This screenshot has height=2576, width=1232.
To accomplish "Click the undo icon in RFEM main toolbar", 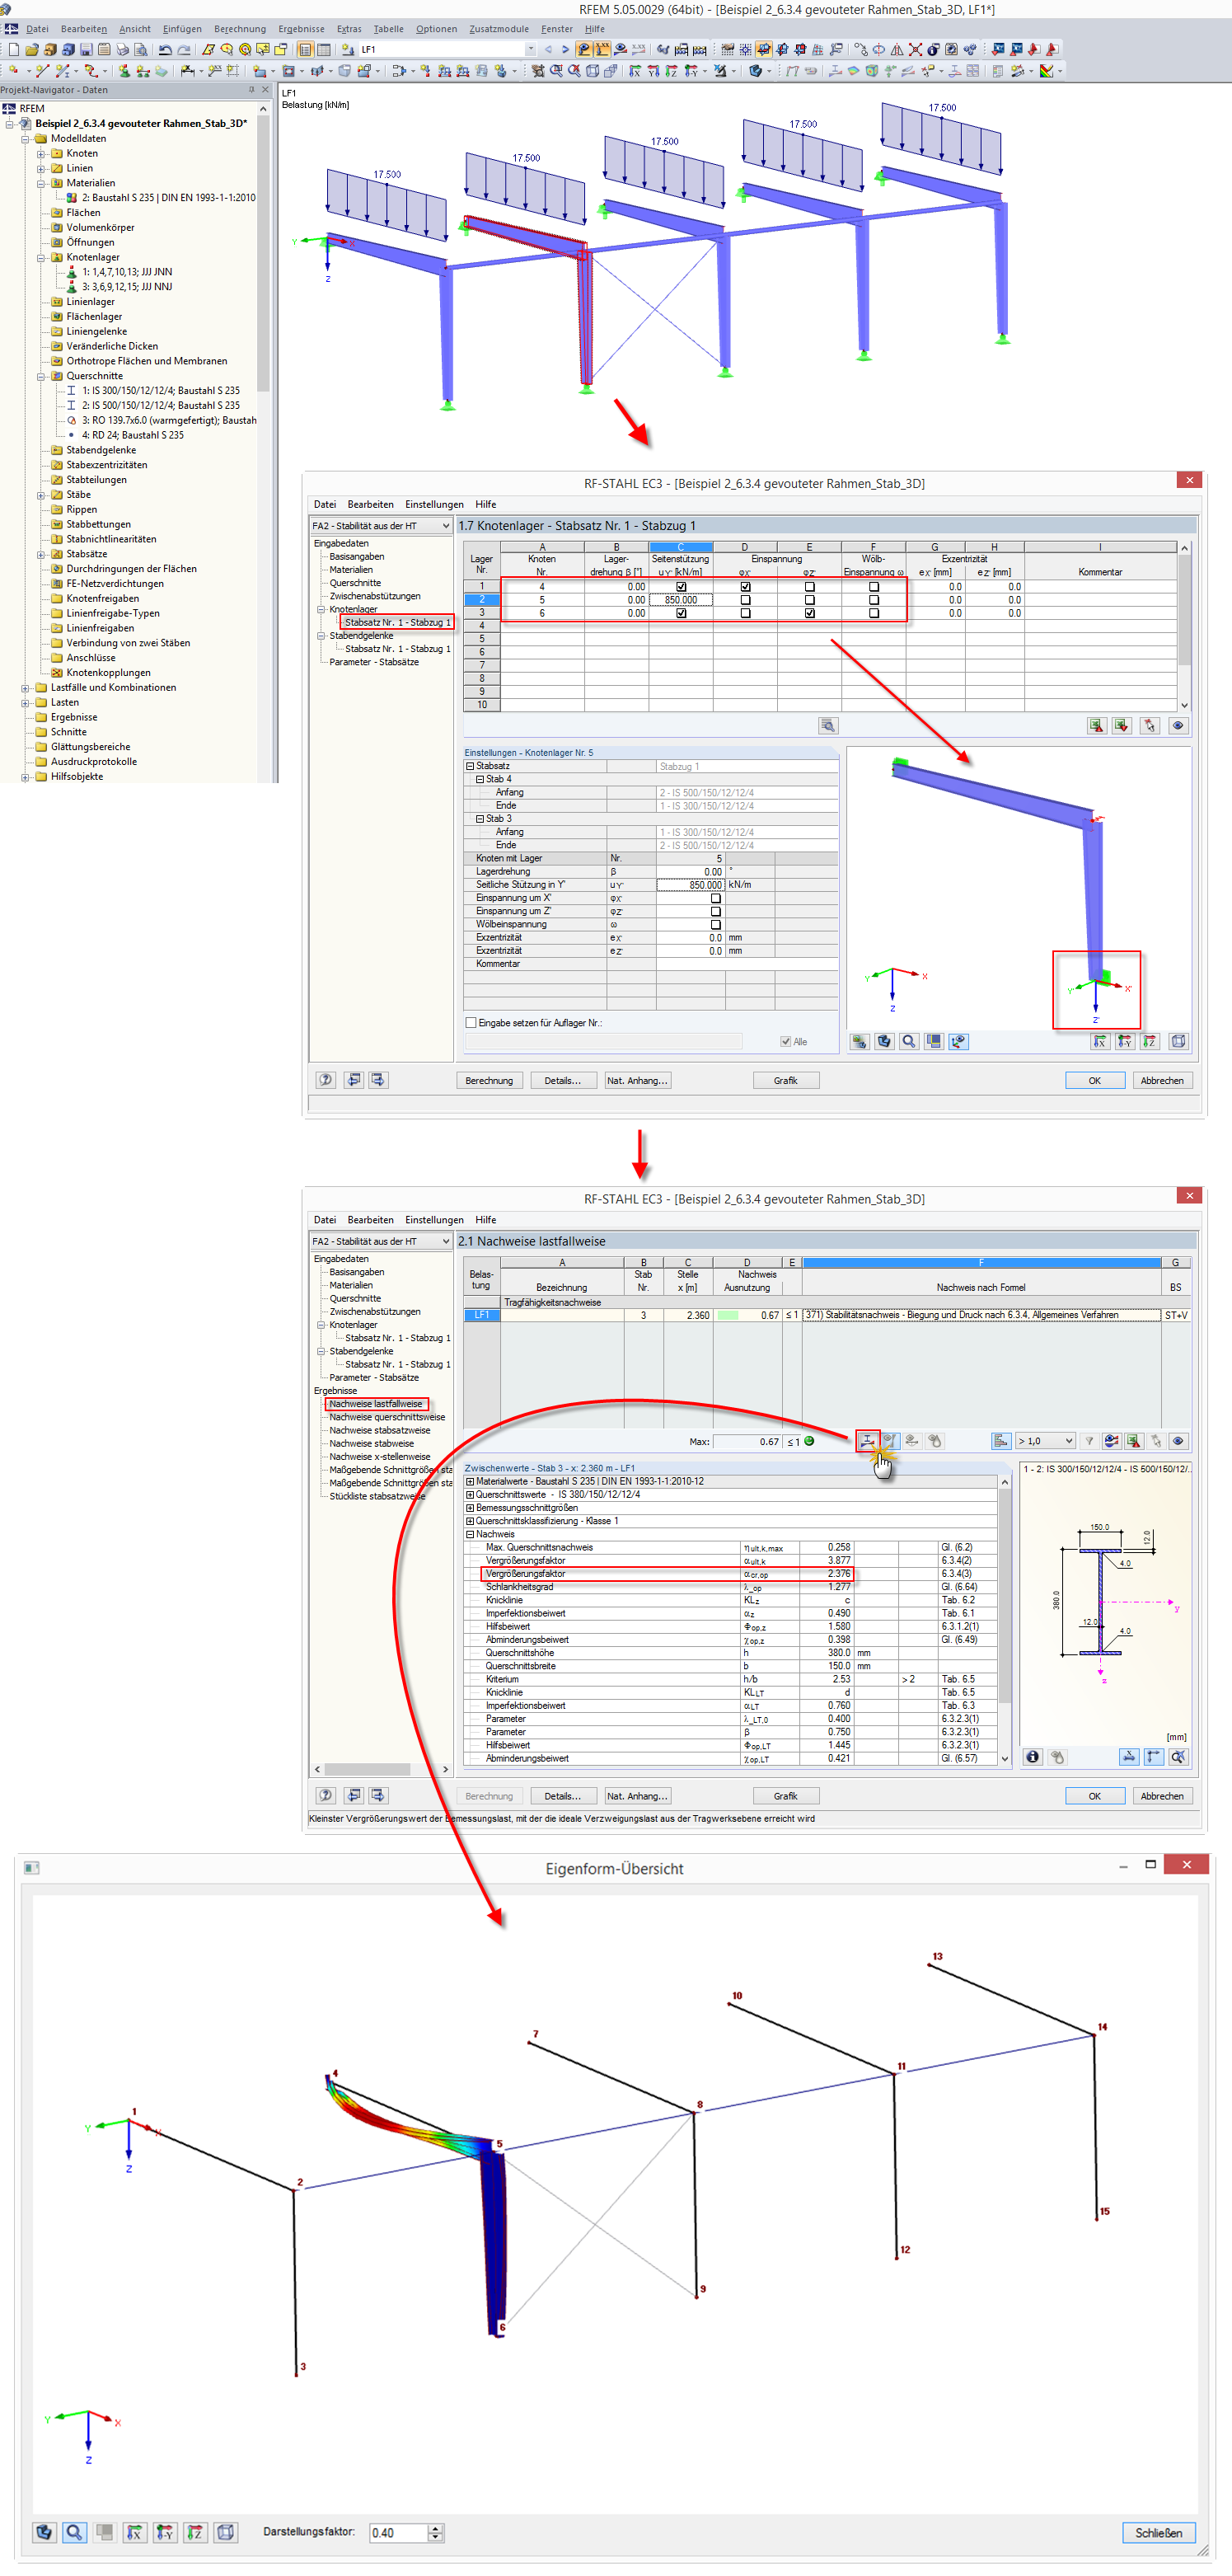I will (x=165, y=49).
